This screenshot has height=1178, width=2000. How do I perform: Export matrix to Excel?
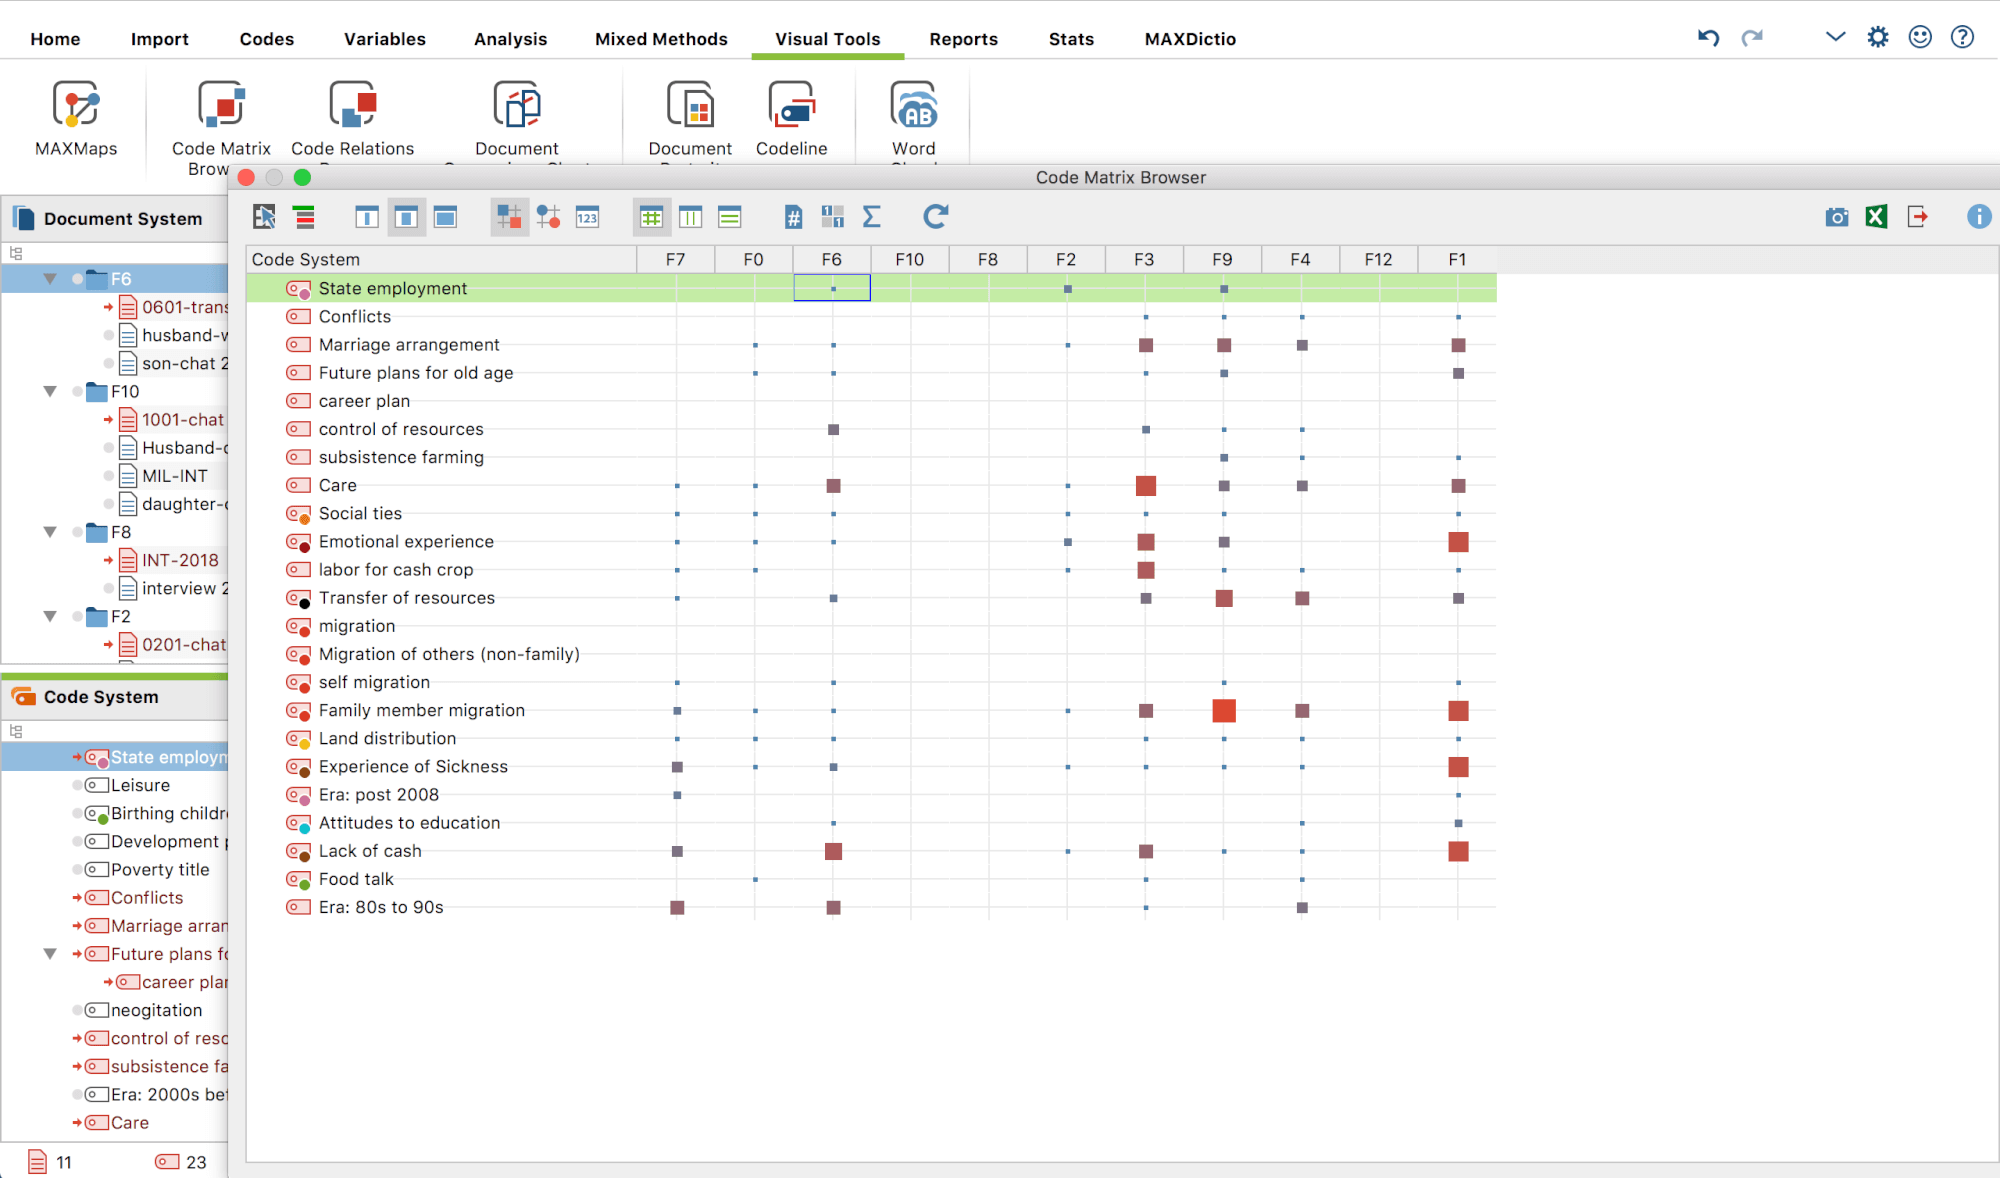[1877, 217]
